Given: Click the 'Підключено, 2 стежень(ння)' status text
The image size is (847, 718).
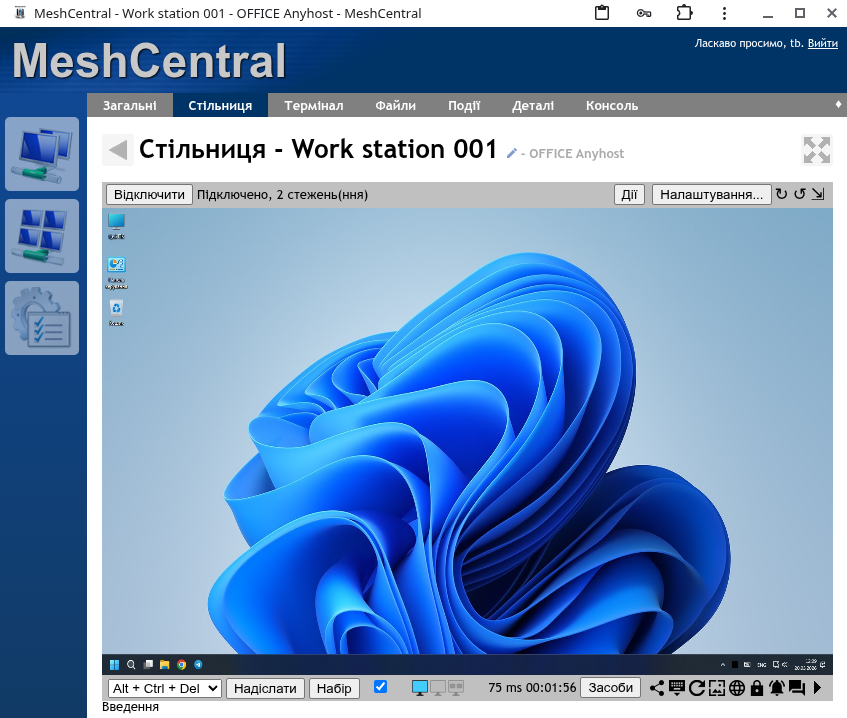Looking at the screenshot, I should click(282, 194).
